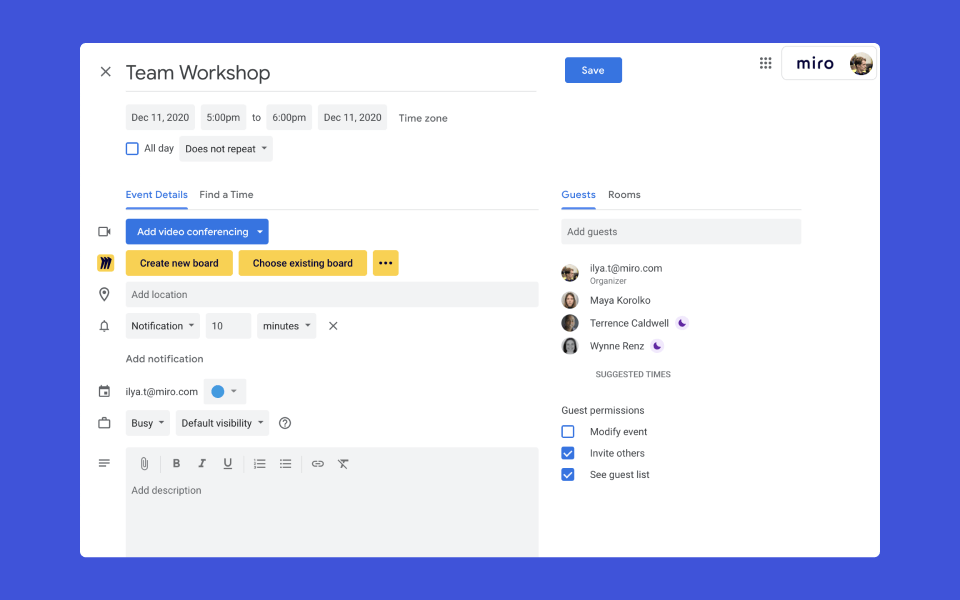Open the end date Dec 11, 2020
This screenshot has height=600, width=960.
[x=353, y=117]
